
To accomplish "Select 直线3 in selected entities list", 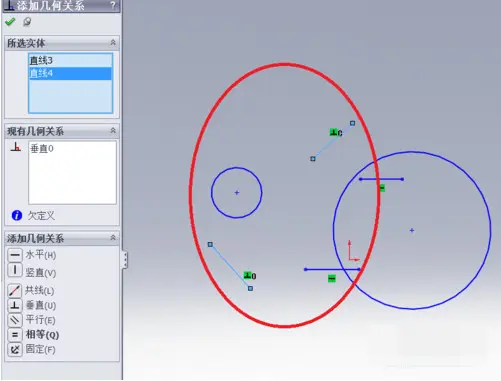I will pos(70,61).
